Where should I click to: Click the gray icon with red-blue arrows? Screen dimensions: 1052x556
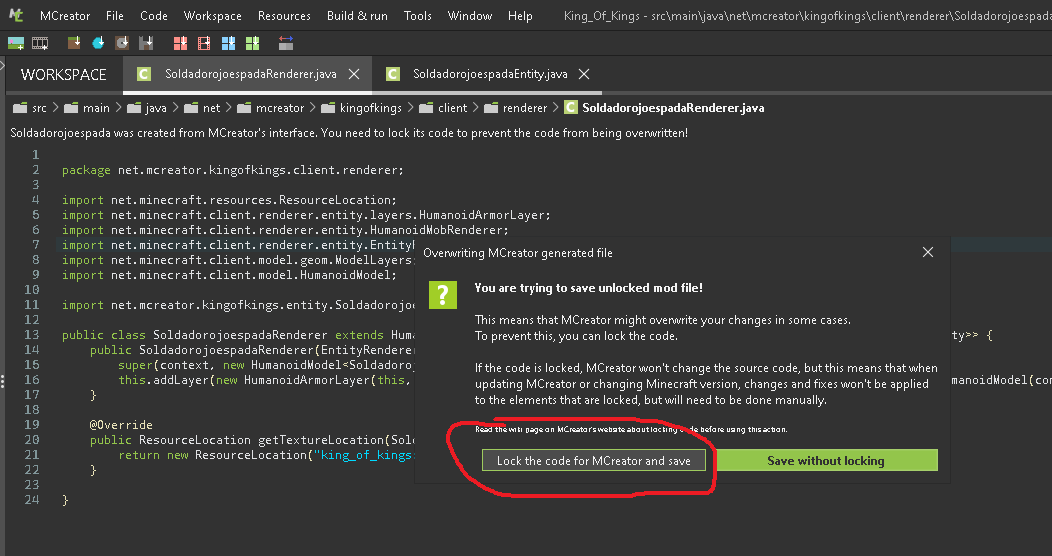(x=286, y=44)
